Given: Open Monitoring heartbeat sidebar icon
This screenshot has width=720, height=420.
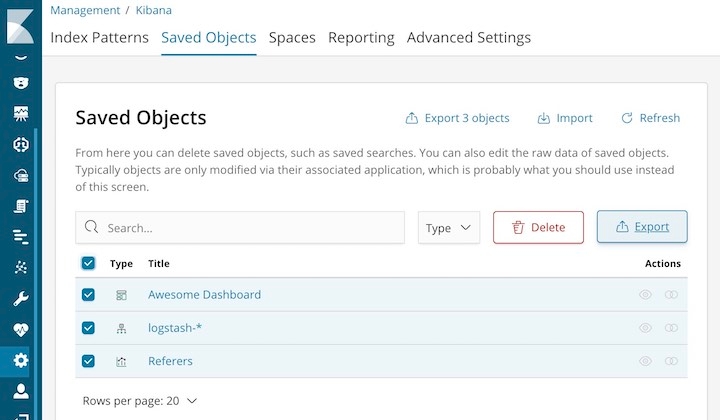Looking at the screenshot, I should 21,330.
